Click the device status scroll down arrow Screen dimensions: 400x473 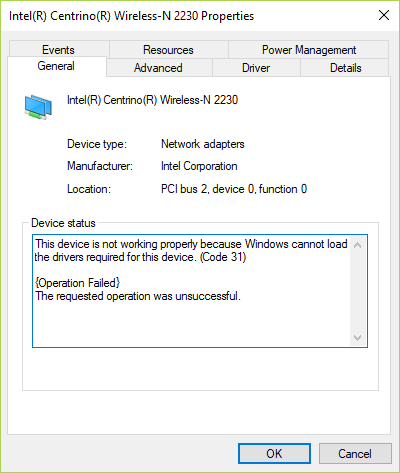pyautogui.click(x=358, y=338)
